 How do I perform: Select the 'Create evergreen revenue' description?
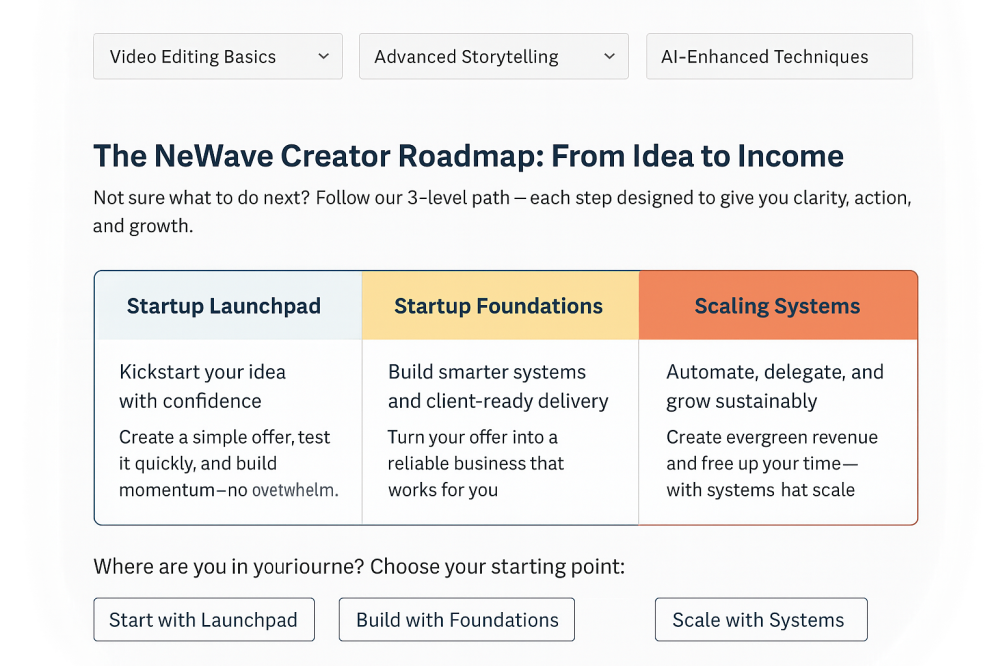(x=771, y=463)
